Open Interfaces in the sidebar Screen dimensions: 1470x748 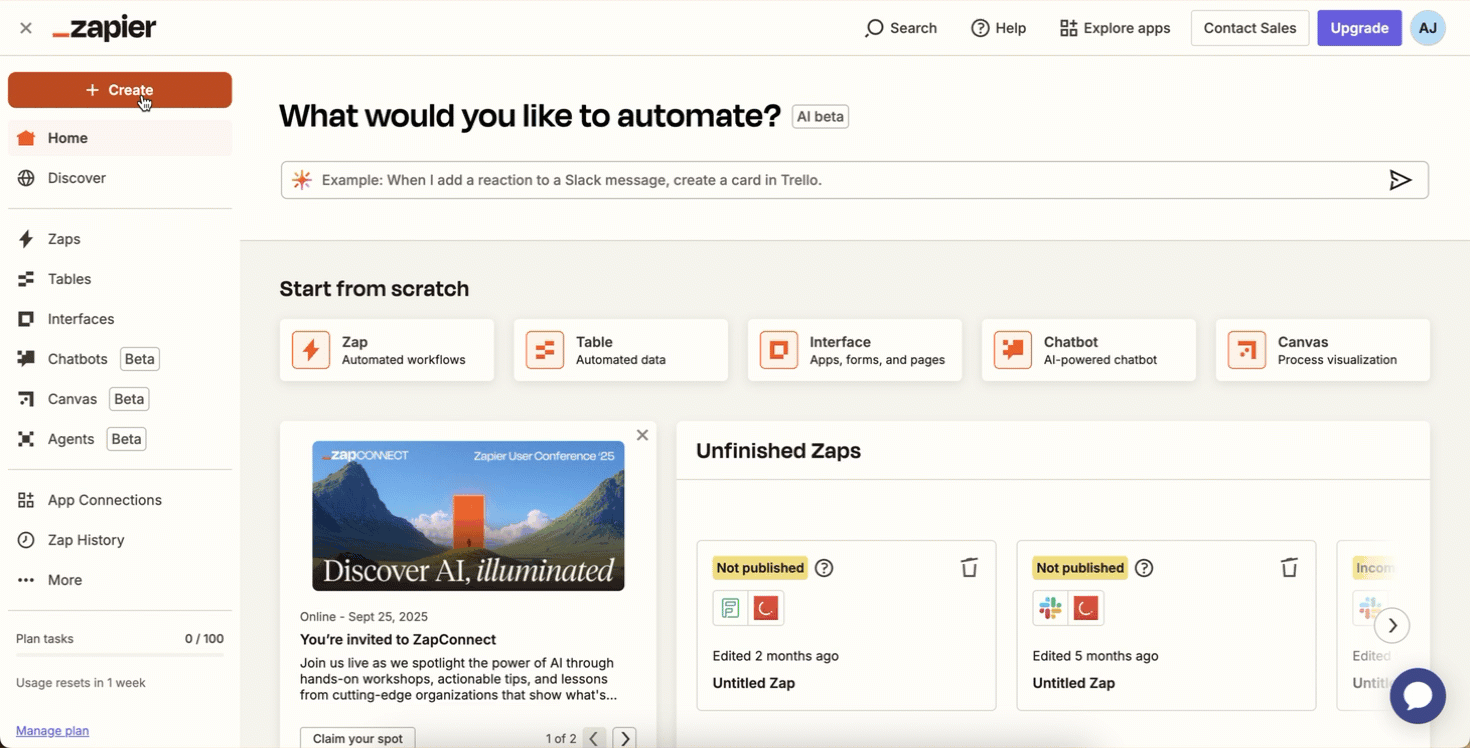pos(120,319)
